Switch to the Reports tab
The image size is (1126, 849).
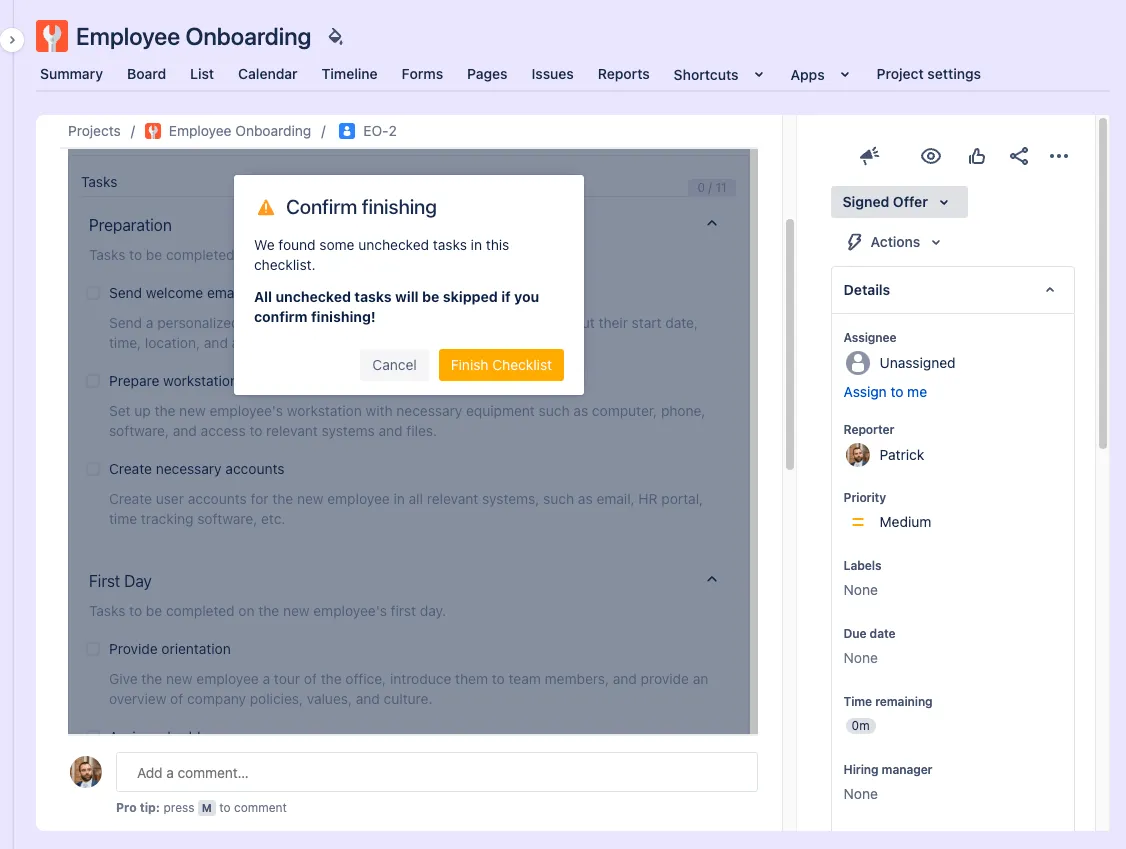[623, 74]
